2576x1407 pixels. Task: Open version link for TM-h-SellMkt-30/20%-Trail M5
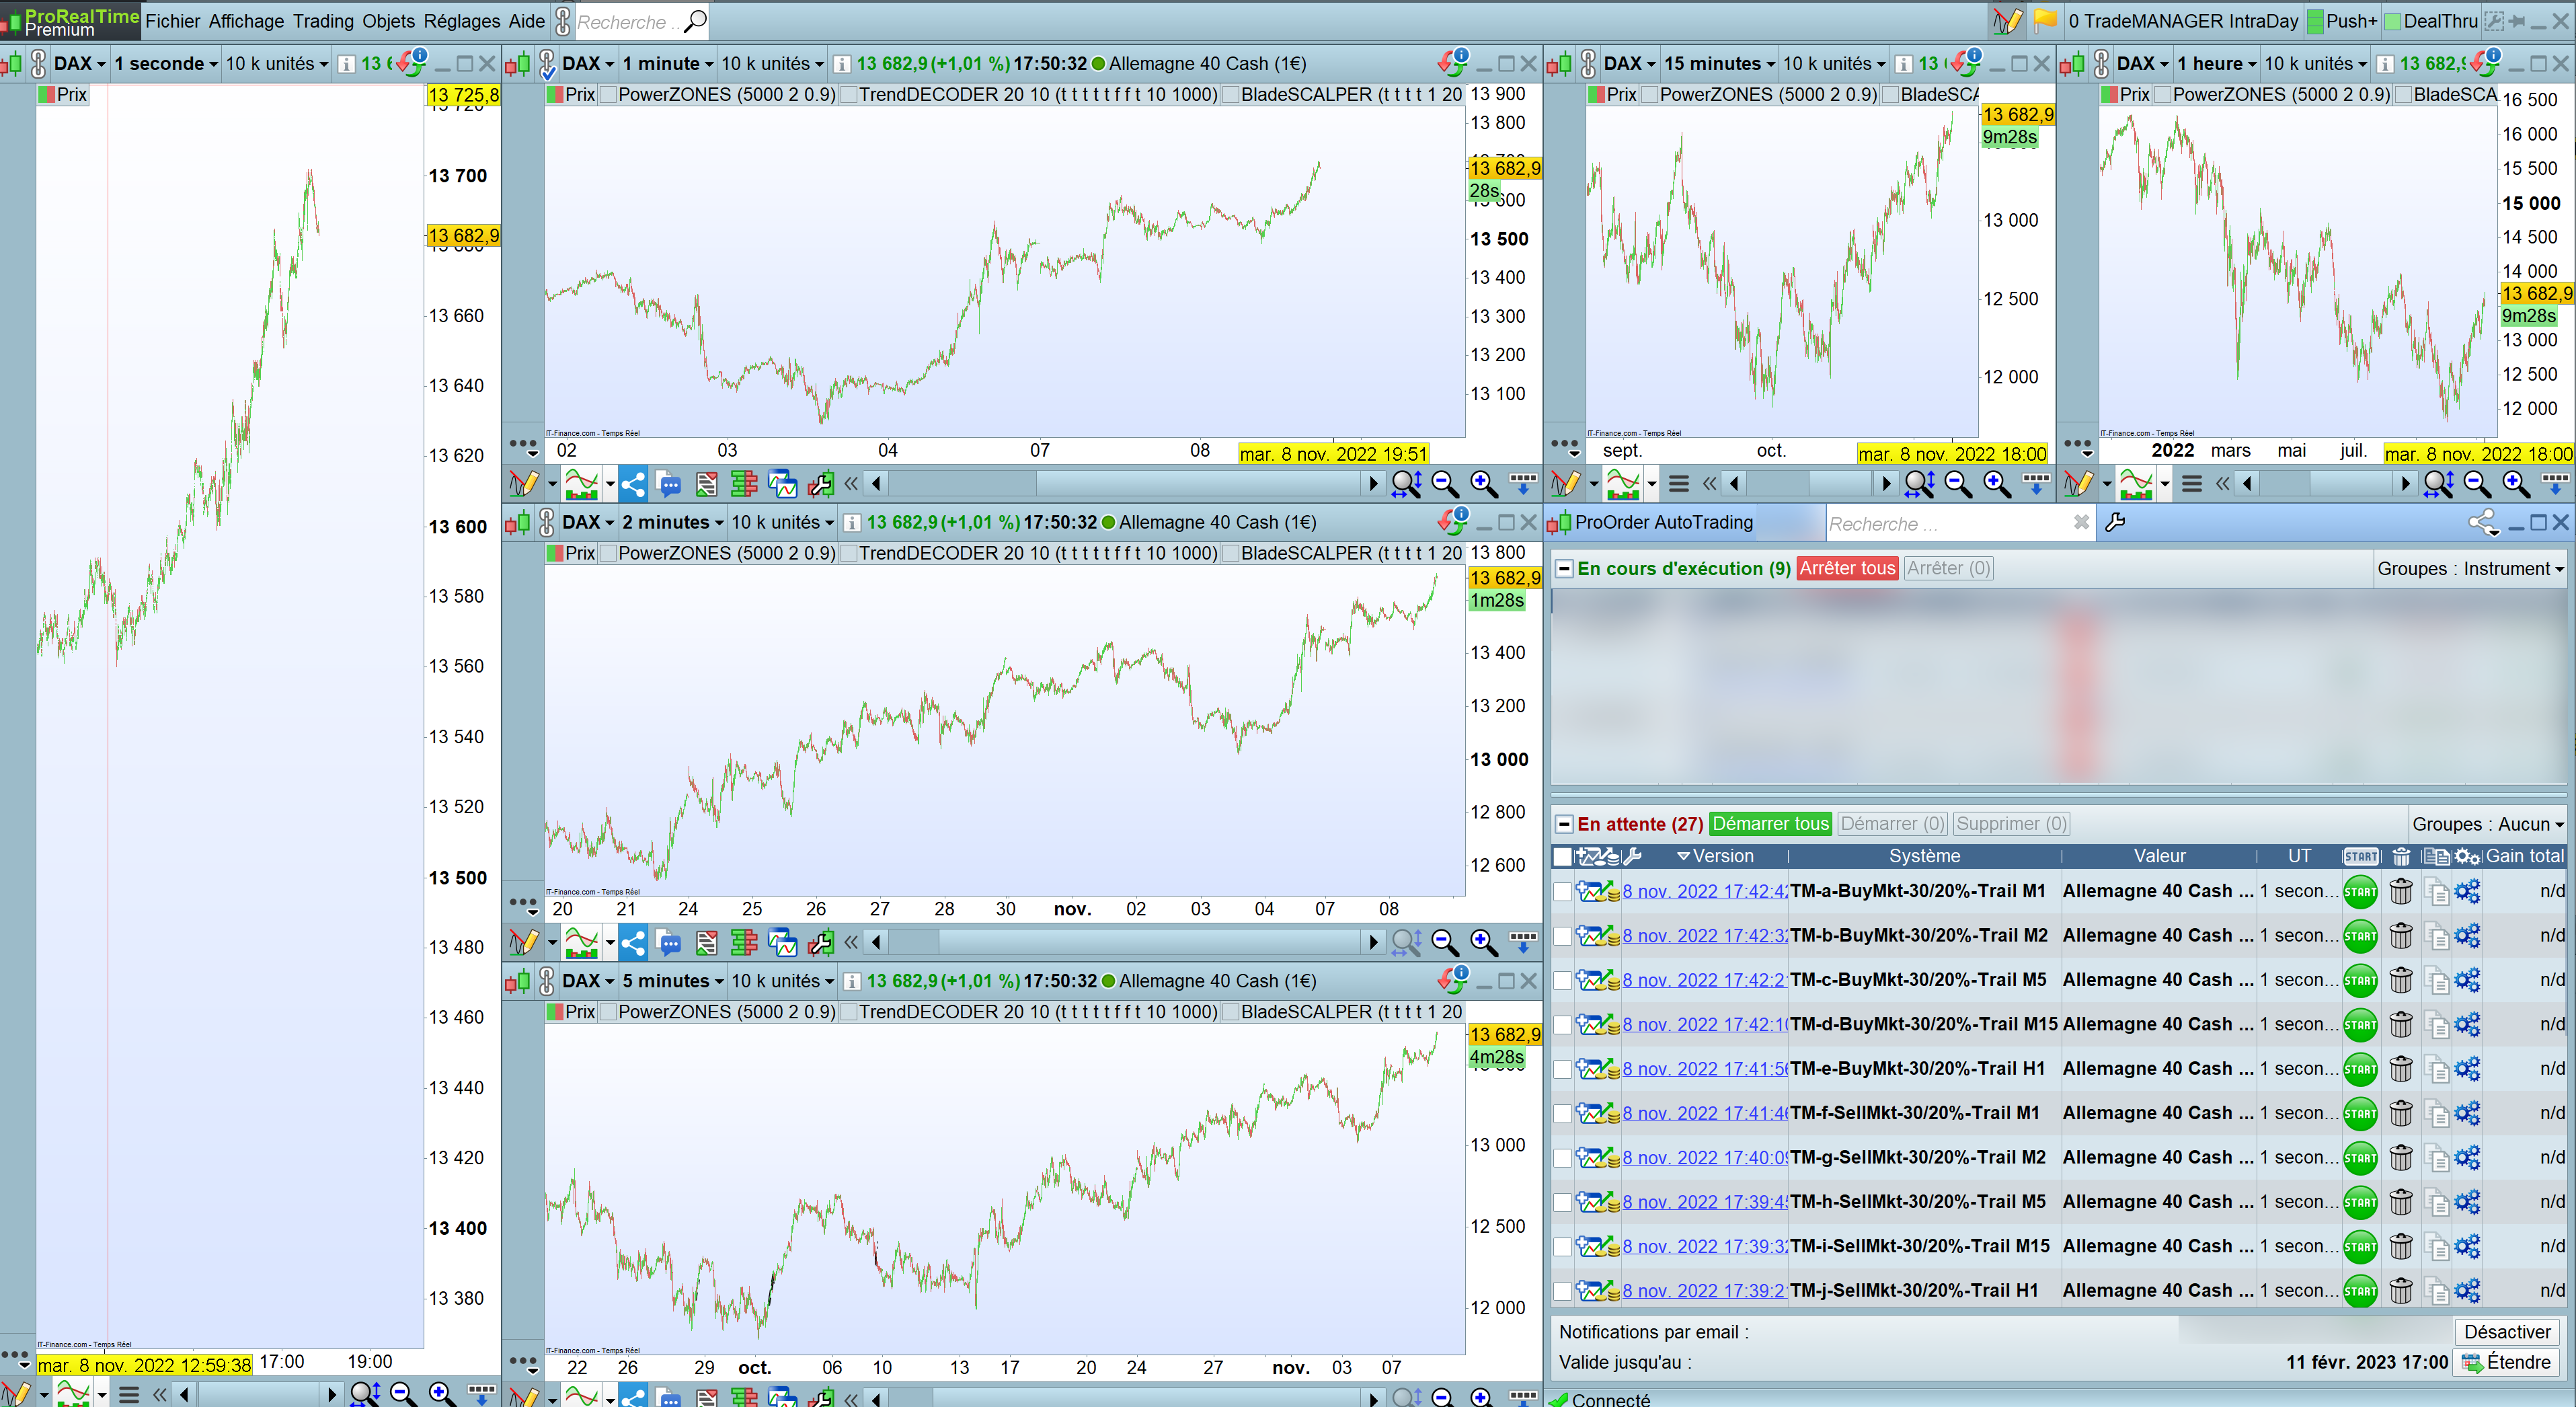point(1705,1202)
